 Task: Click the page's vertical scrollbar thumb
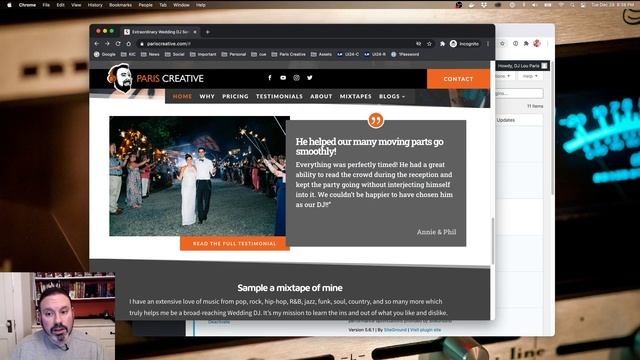[493, 241]
